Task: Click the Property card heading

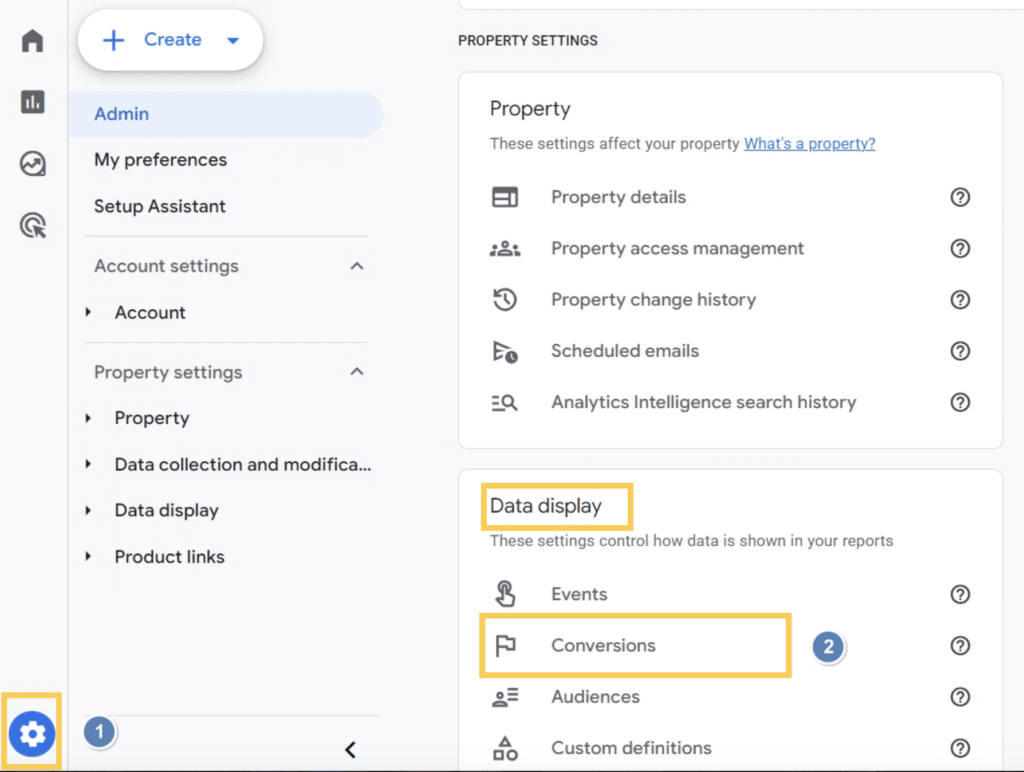Action: 530,109
